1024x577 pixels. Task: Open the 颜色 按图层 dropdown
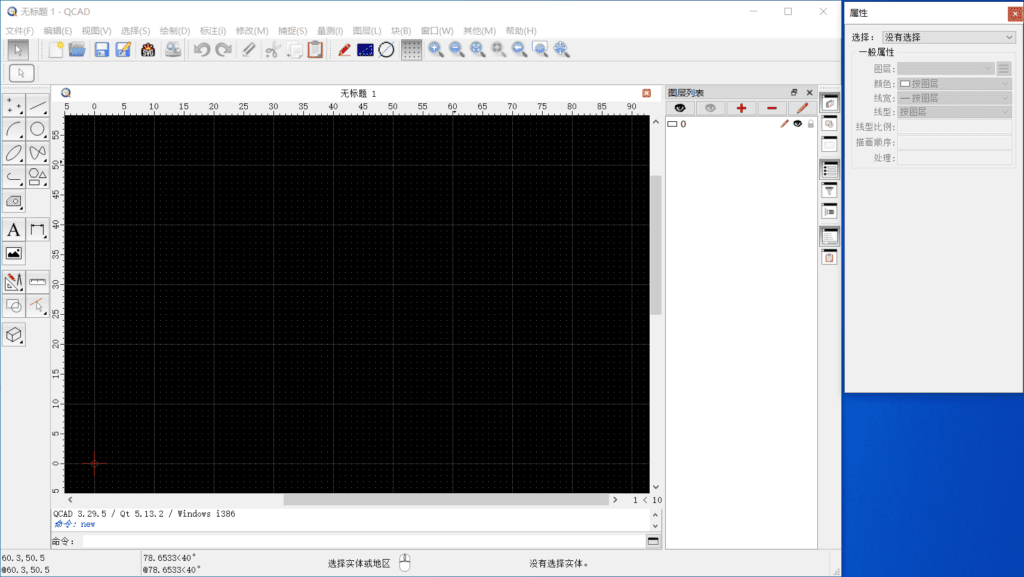coord(954,84)
